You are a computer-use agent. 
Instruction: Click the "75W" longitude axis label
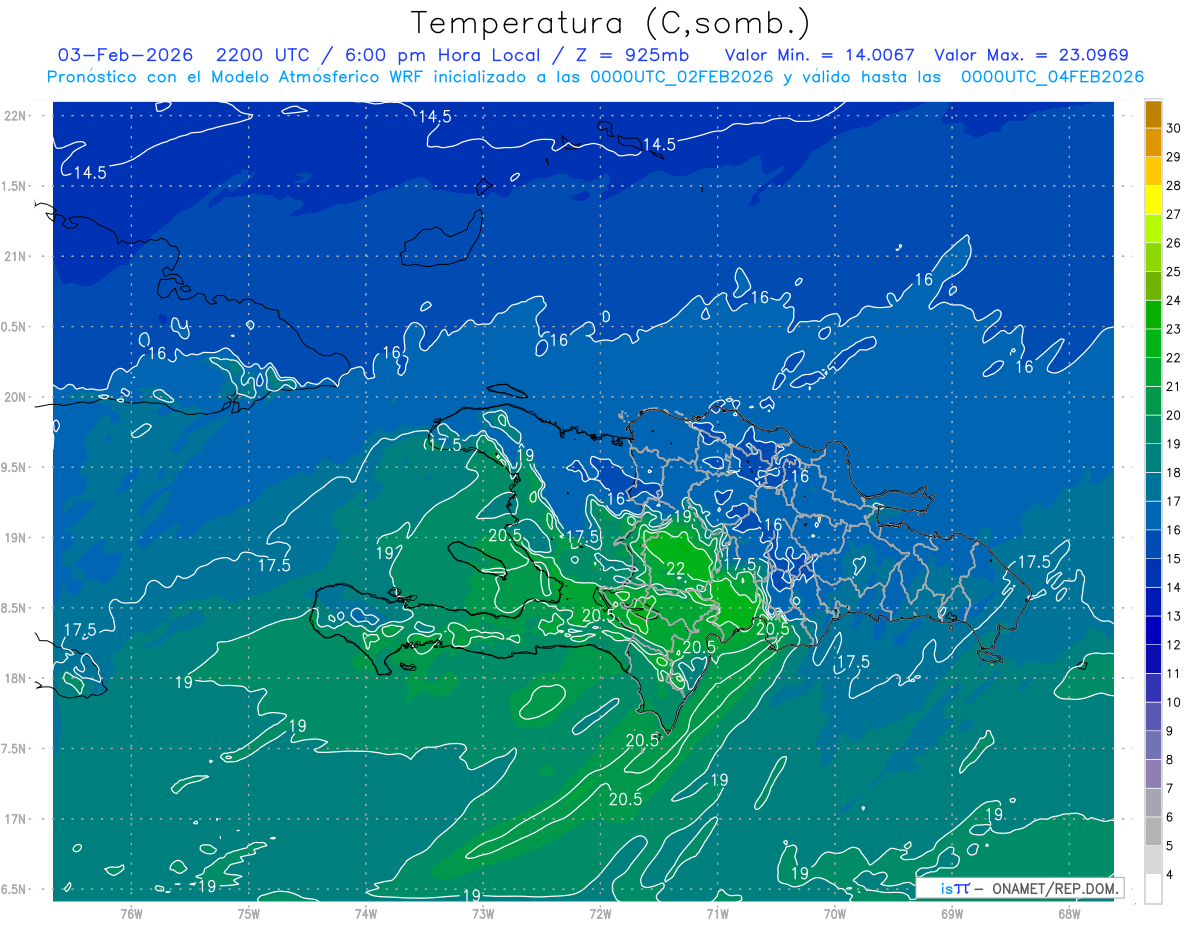click(x=249, y=912)
